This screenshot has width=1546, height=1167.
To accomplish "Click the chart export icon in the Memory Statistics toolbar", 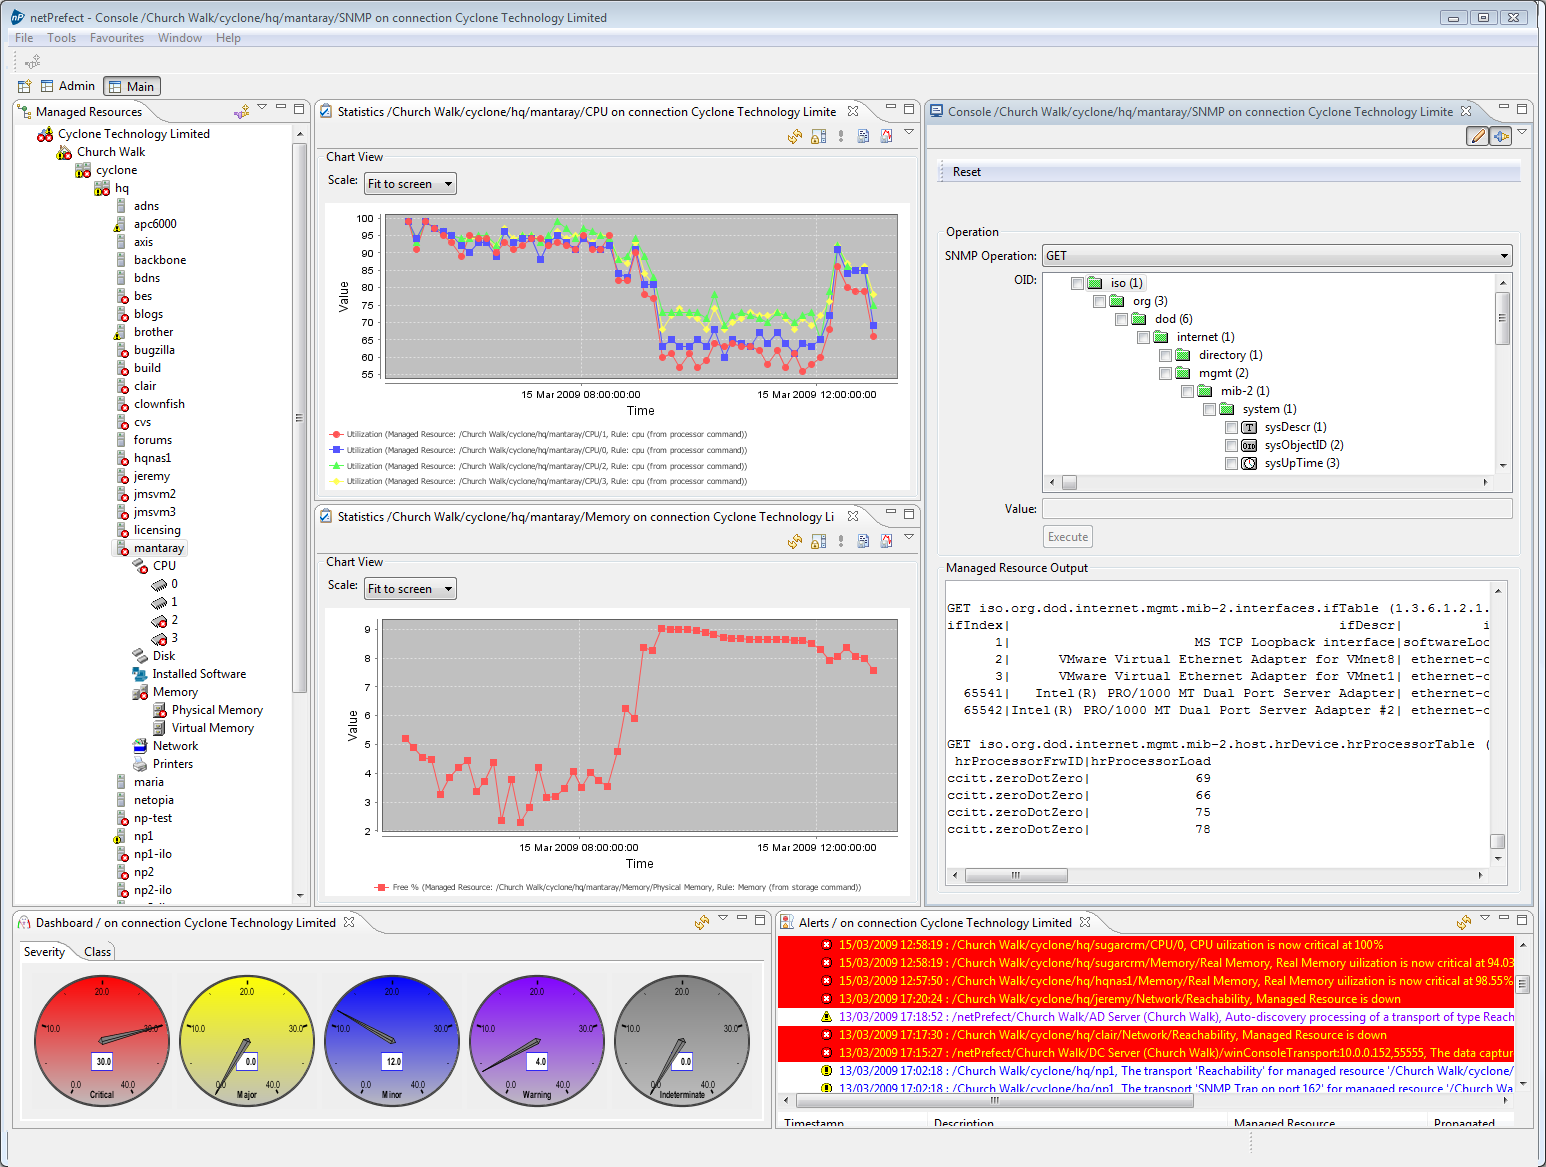I will coord(886,541).
